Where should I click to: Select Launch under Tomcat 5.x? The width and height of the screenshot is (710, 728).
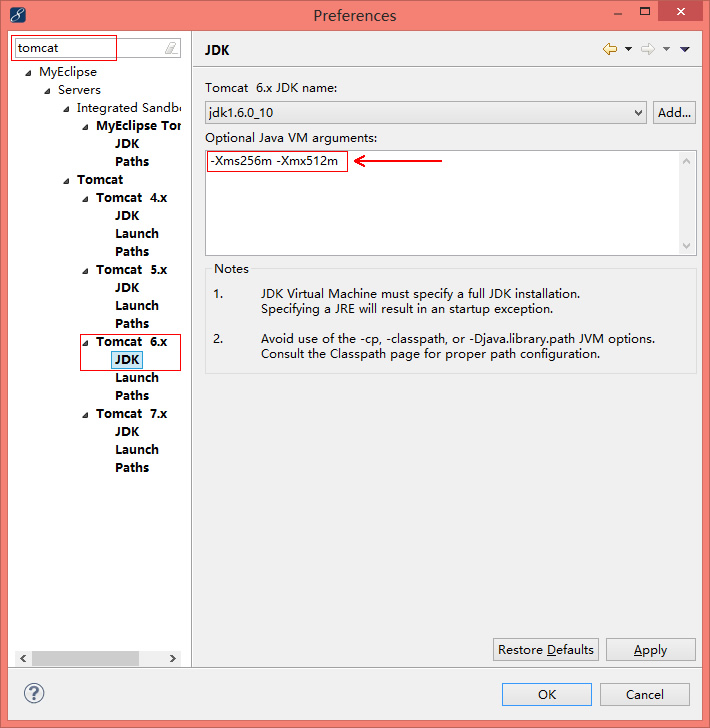tap(137, 306)
